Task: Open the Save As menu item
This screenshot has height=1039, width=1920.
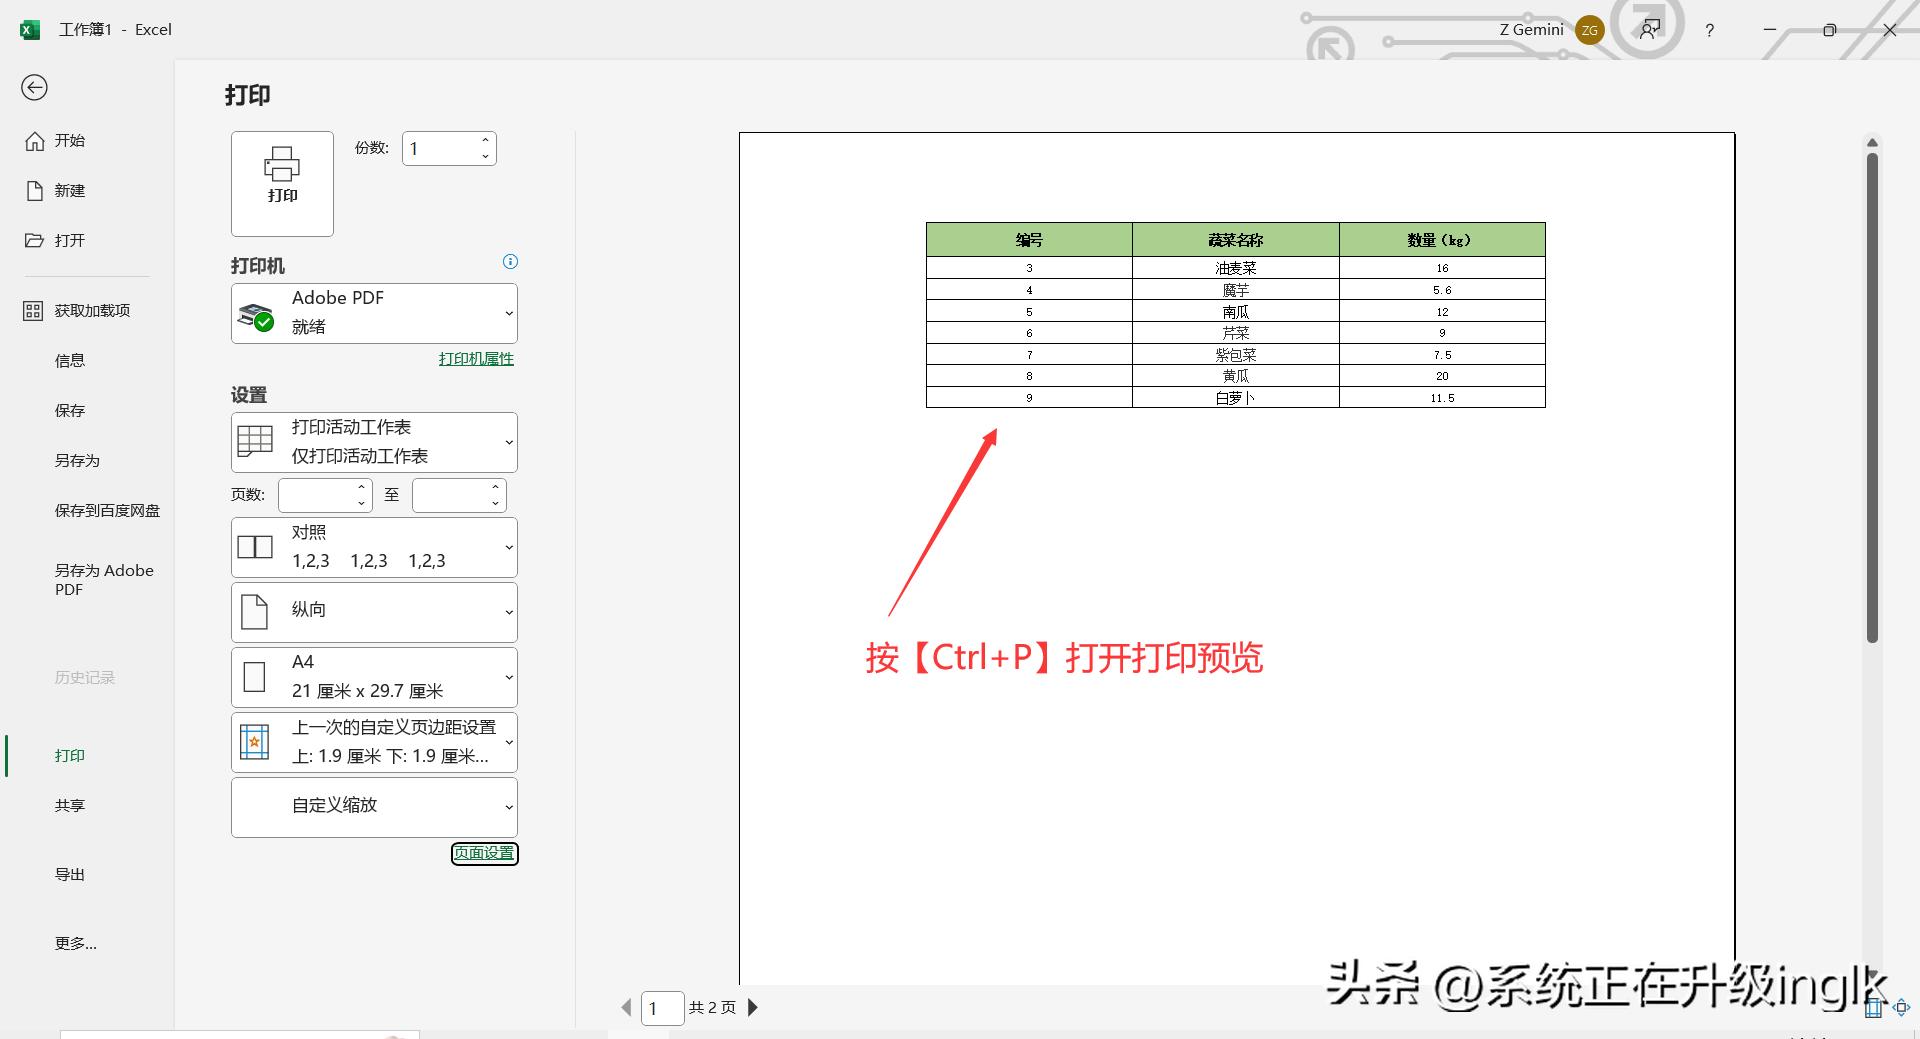Action: coord(77,460)
